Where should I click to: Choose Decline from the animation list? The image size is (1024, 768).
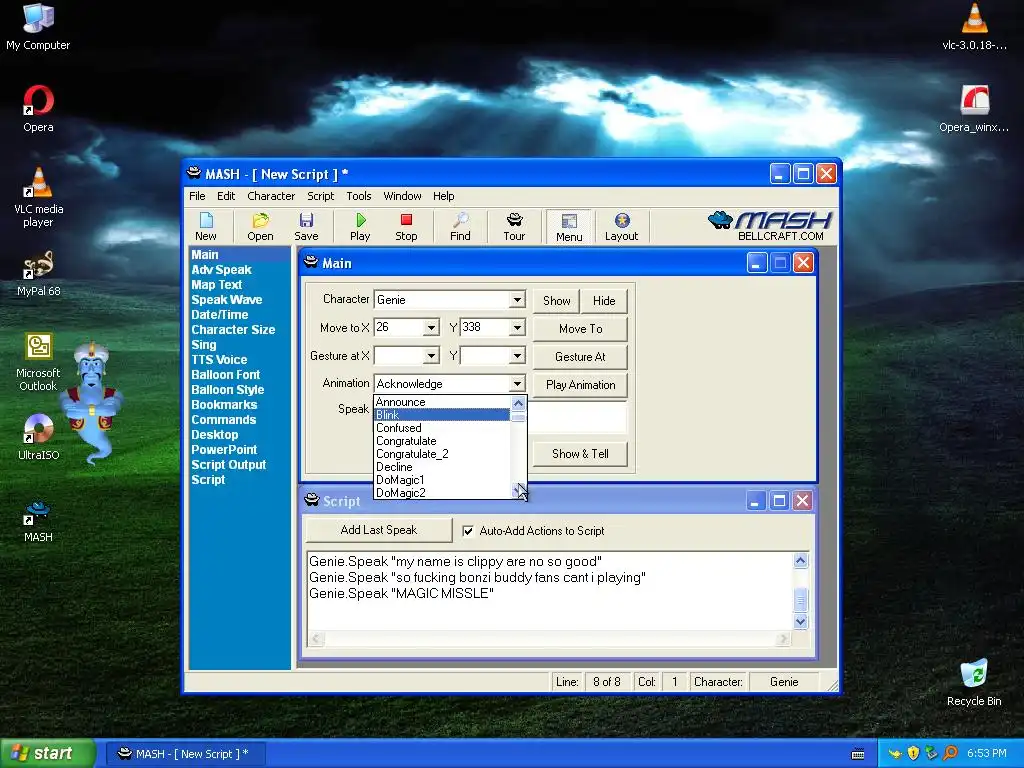[x=441, y=467]
